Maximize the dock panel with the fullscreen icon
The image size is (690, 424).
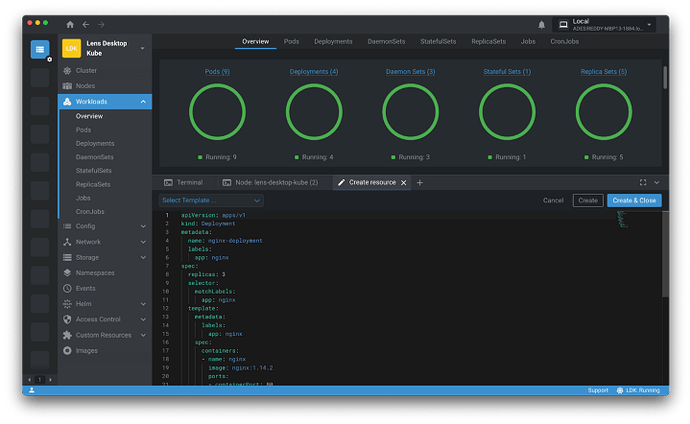point(642,183)
